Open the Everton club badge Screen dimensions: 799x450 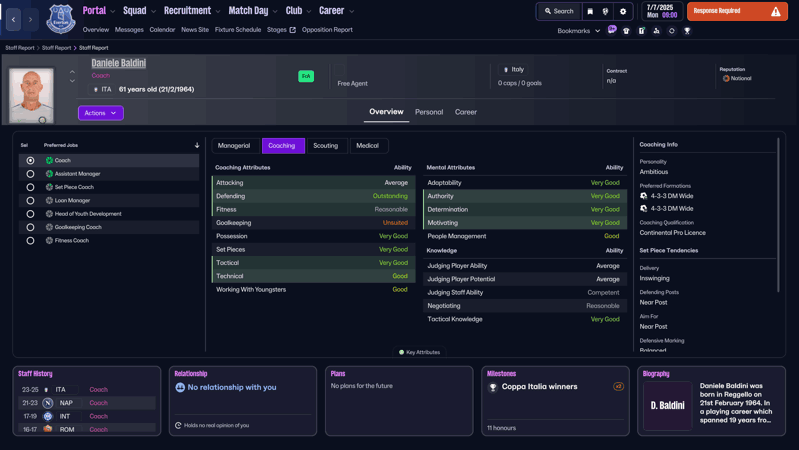point(61,19)
